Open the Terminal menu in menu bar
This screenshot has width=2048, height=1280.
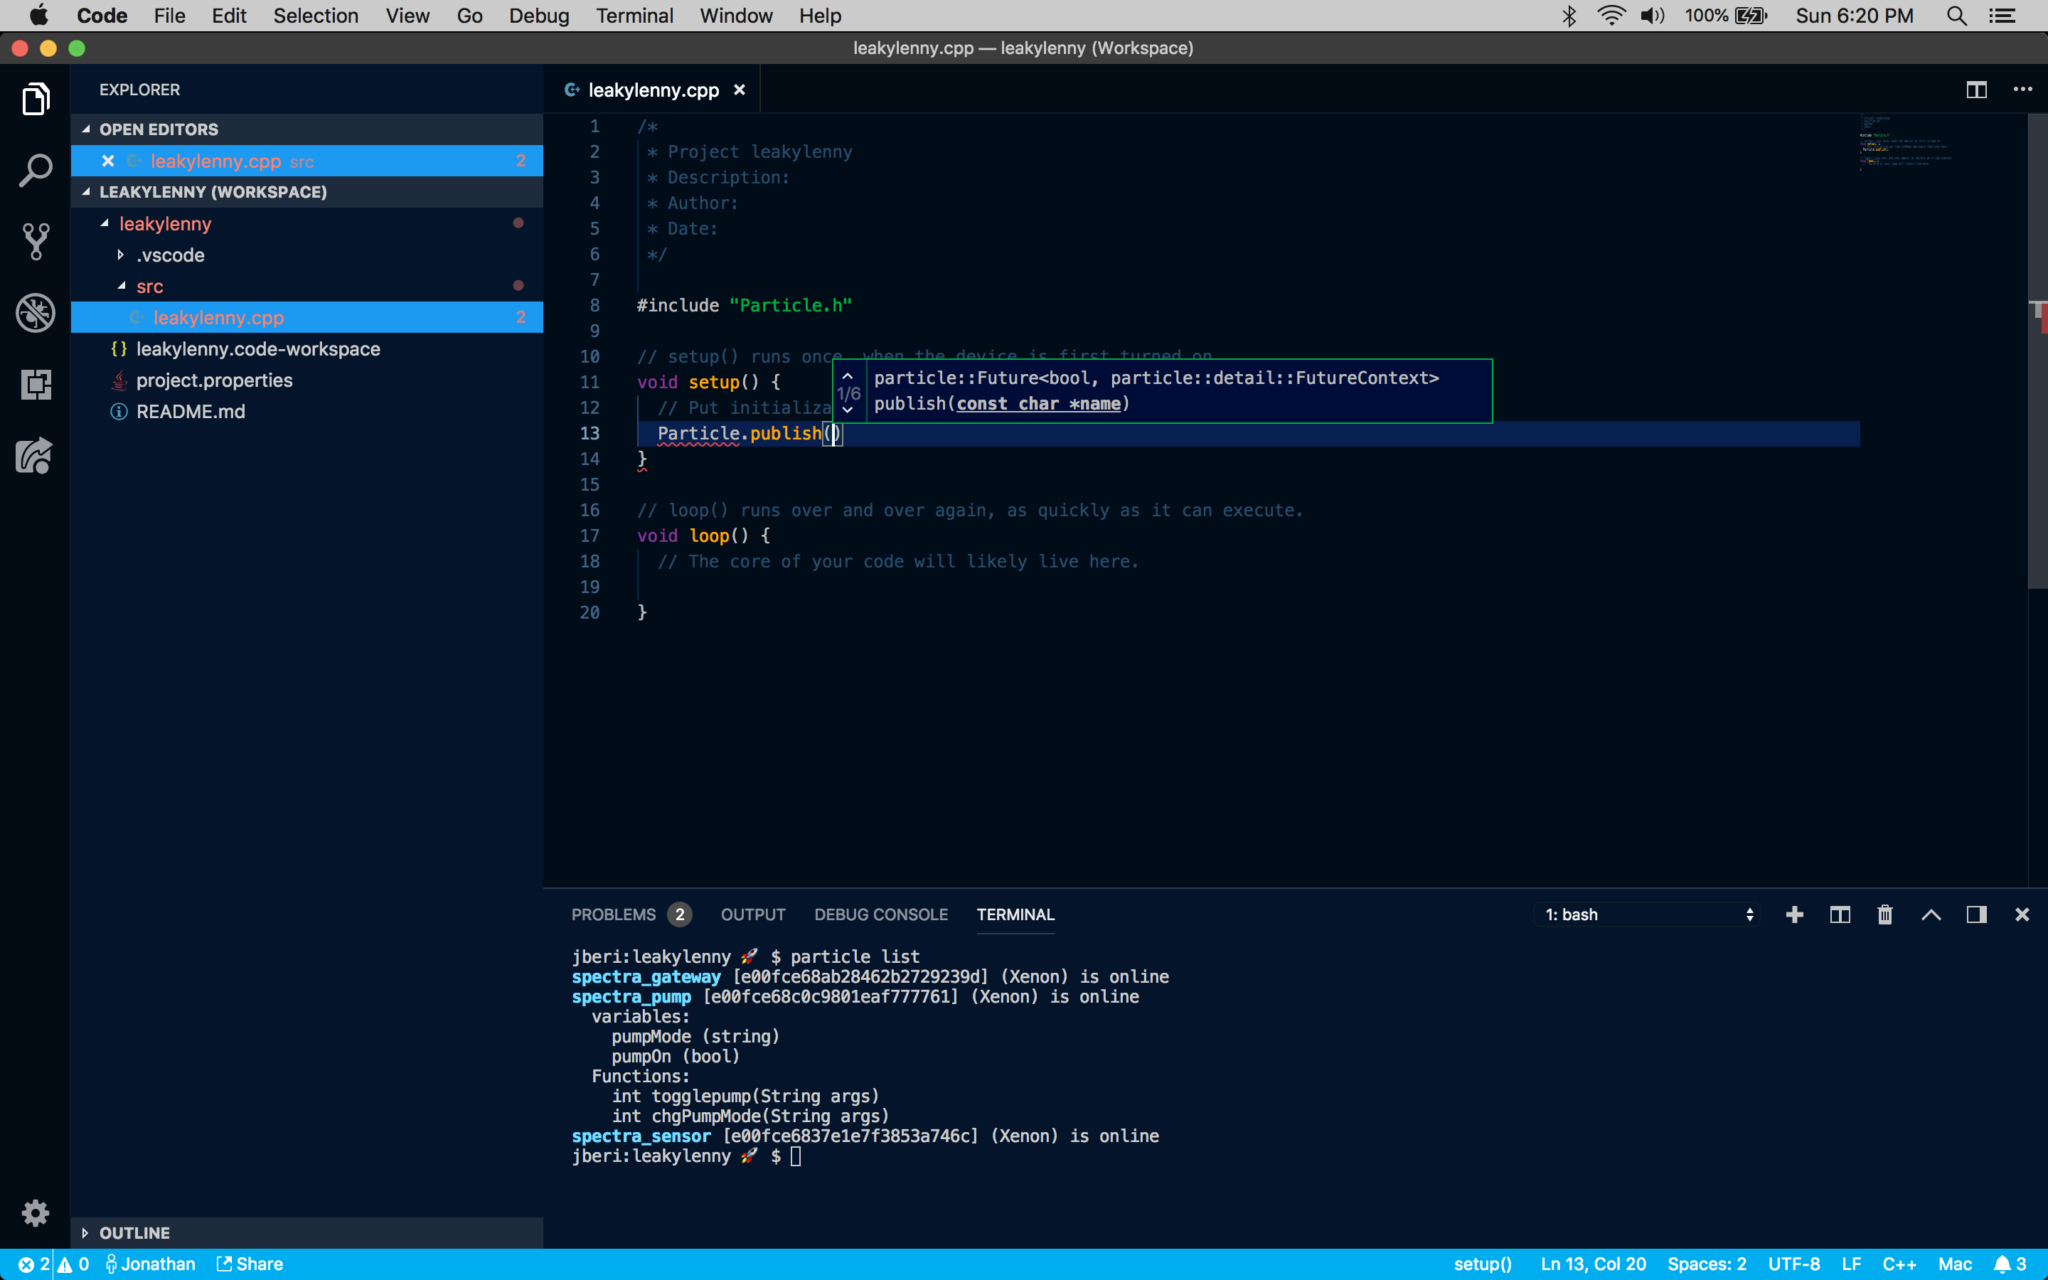[634, 16]
